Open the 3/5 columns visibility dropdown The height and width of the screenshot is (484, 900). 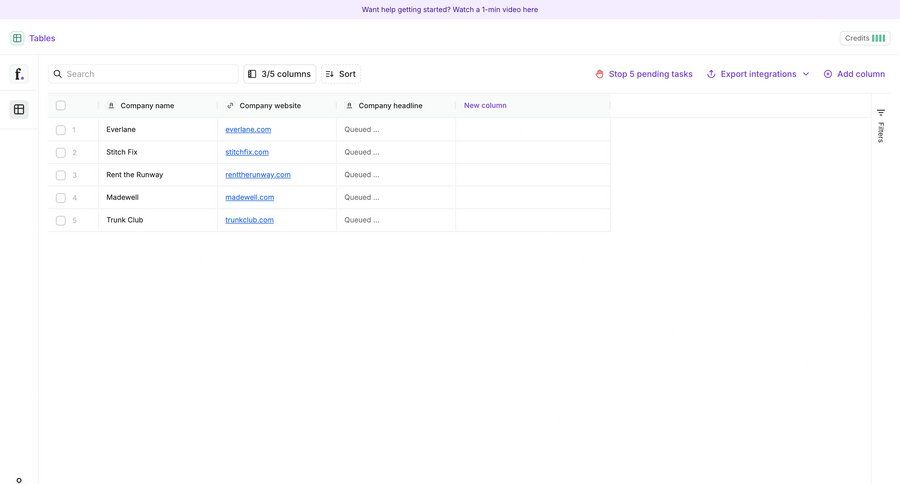point(279,74)
